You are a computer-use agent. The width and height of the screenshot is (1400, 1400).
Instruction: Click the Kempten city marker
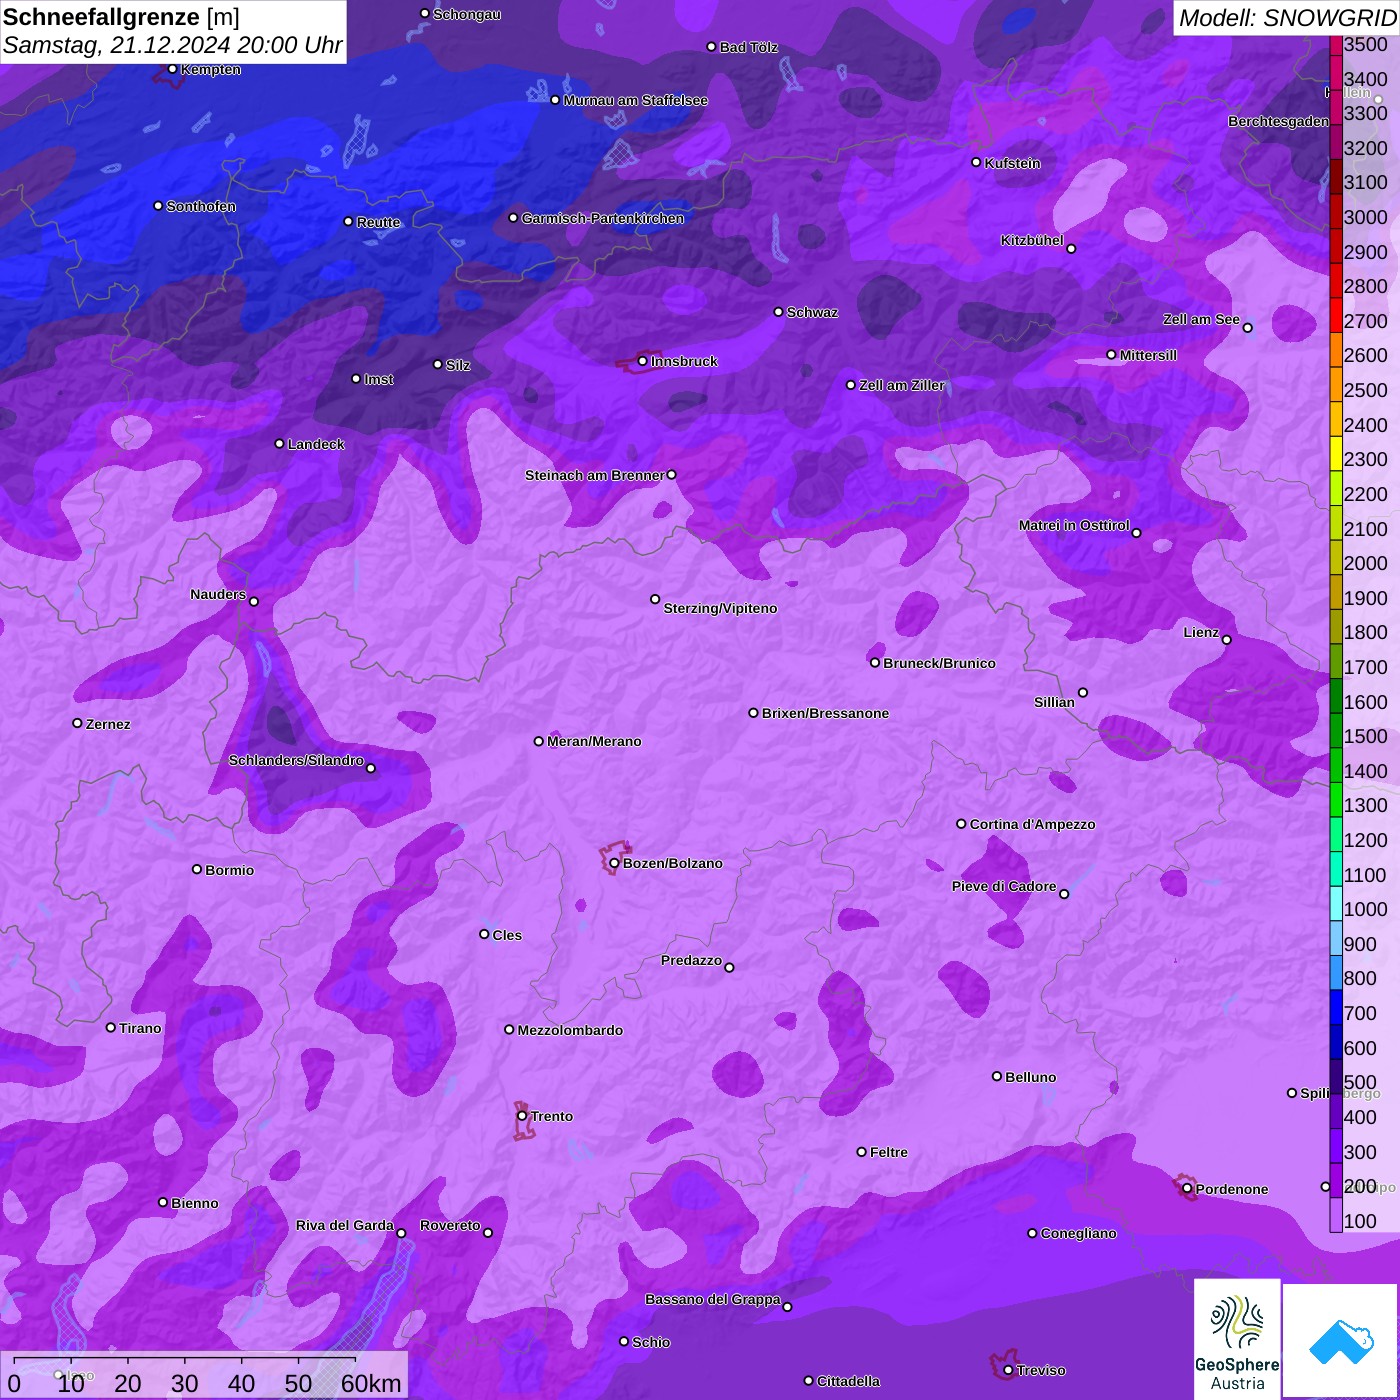click(172, 69)
